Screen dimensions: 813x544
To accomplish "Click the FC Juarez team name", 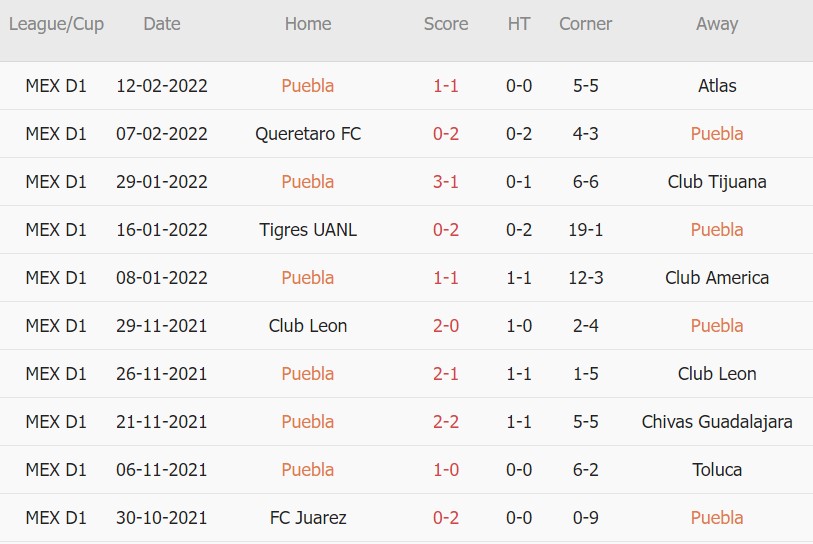I will (307, 518).
